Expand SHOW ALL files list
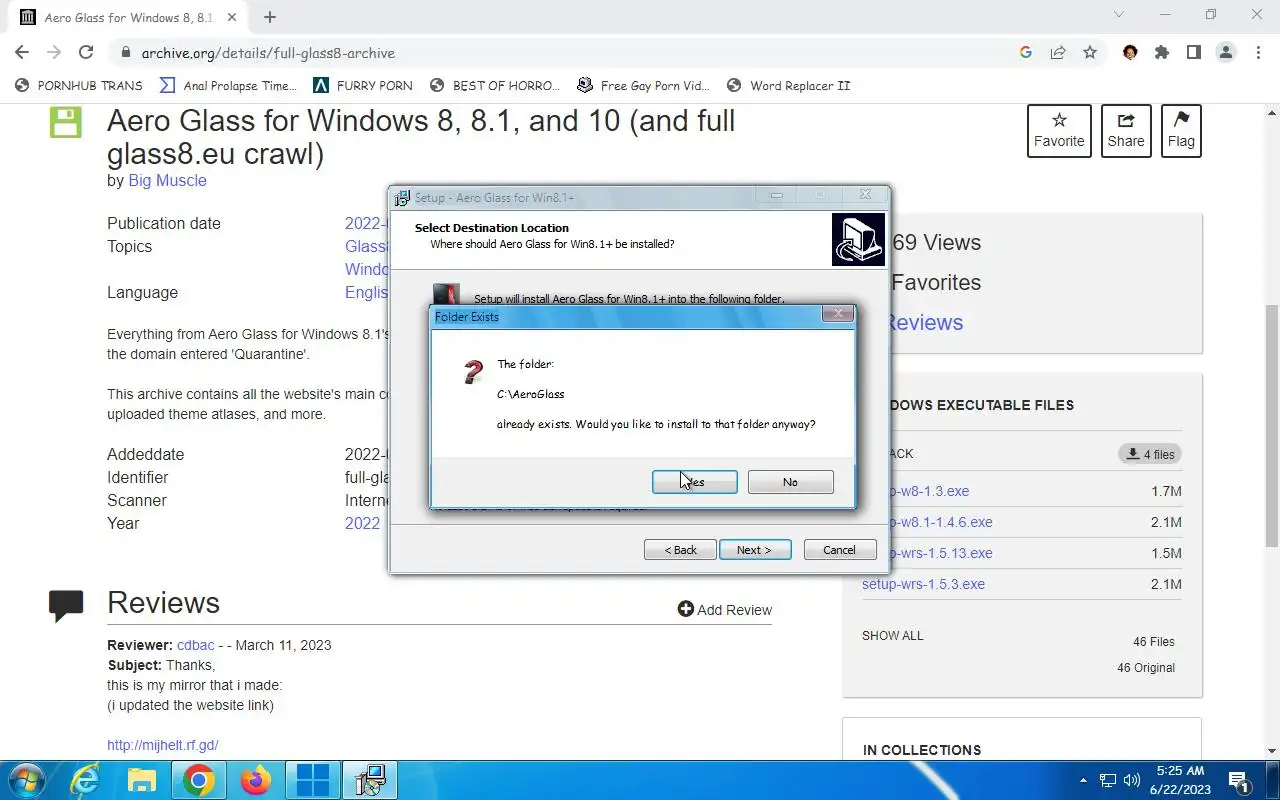 (893, 636)
